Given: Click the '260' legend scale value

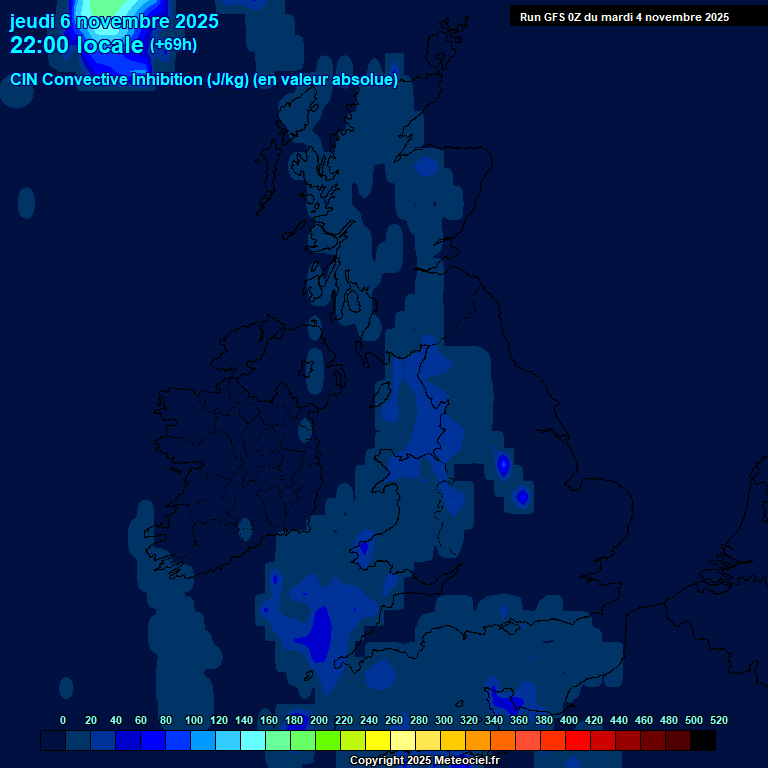Looking at the screenshot, I should coord(393,720).
